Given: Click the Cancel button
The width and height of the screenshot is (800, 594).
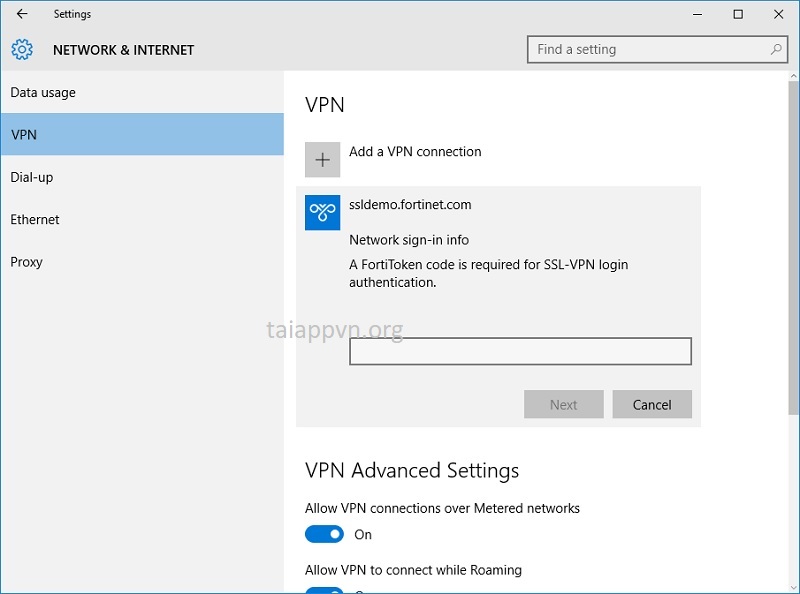Looking at the screenshot, I should [x=652, y=404].
